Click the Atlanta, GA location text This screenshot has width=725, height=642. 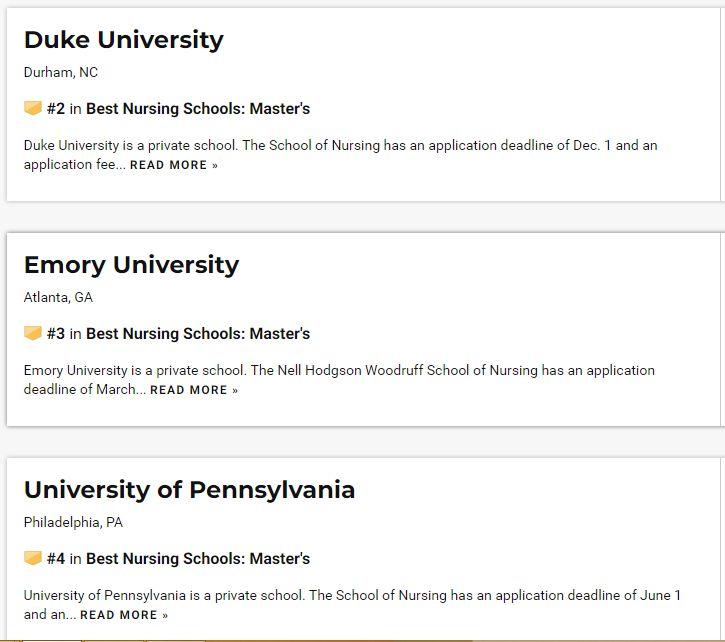tap(58, 298)
